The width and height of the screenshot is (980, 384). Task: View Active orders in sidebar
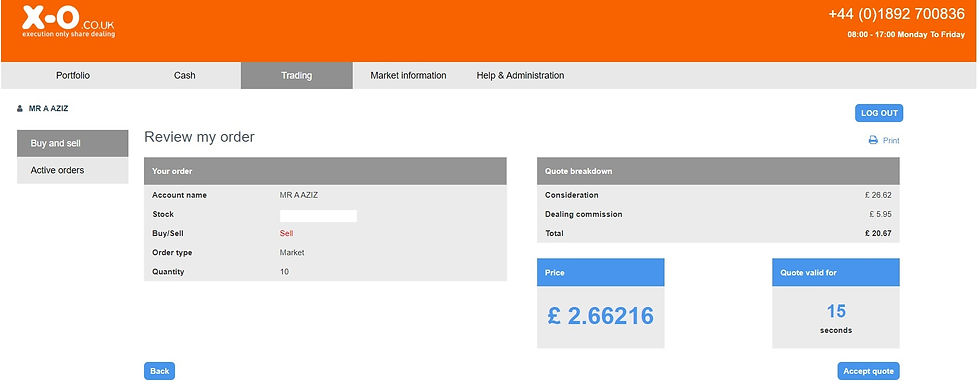pos(72,170)
